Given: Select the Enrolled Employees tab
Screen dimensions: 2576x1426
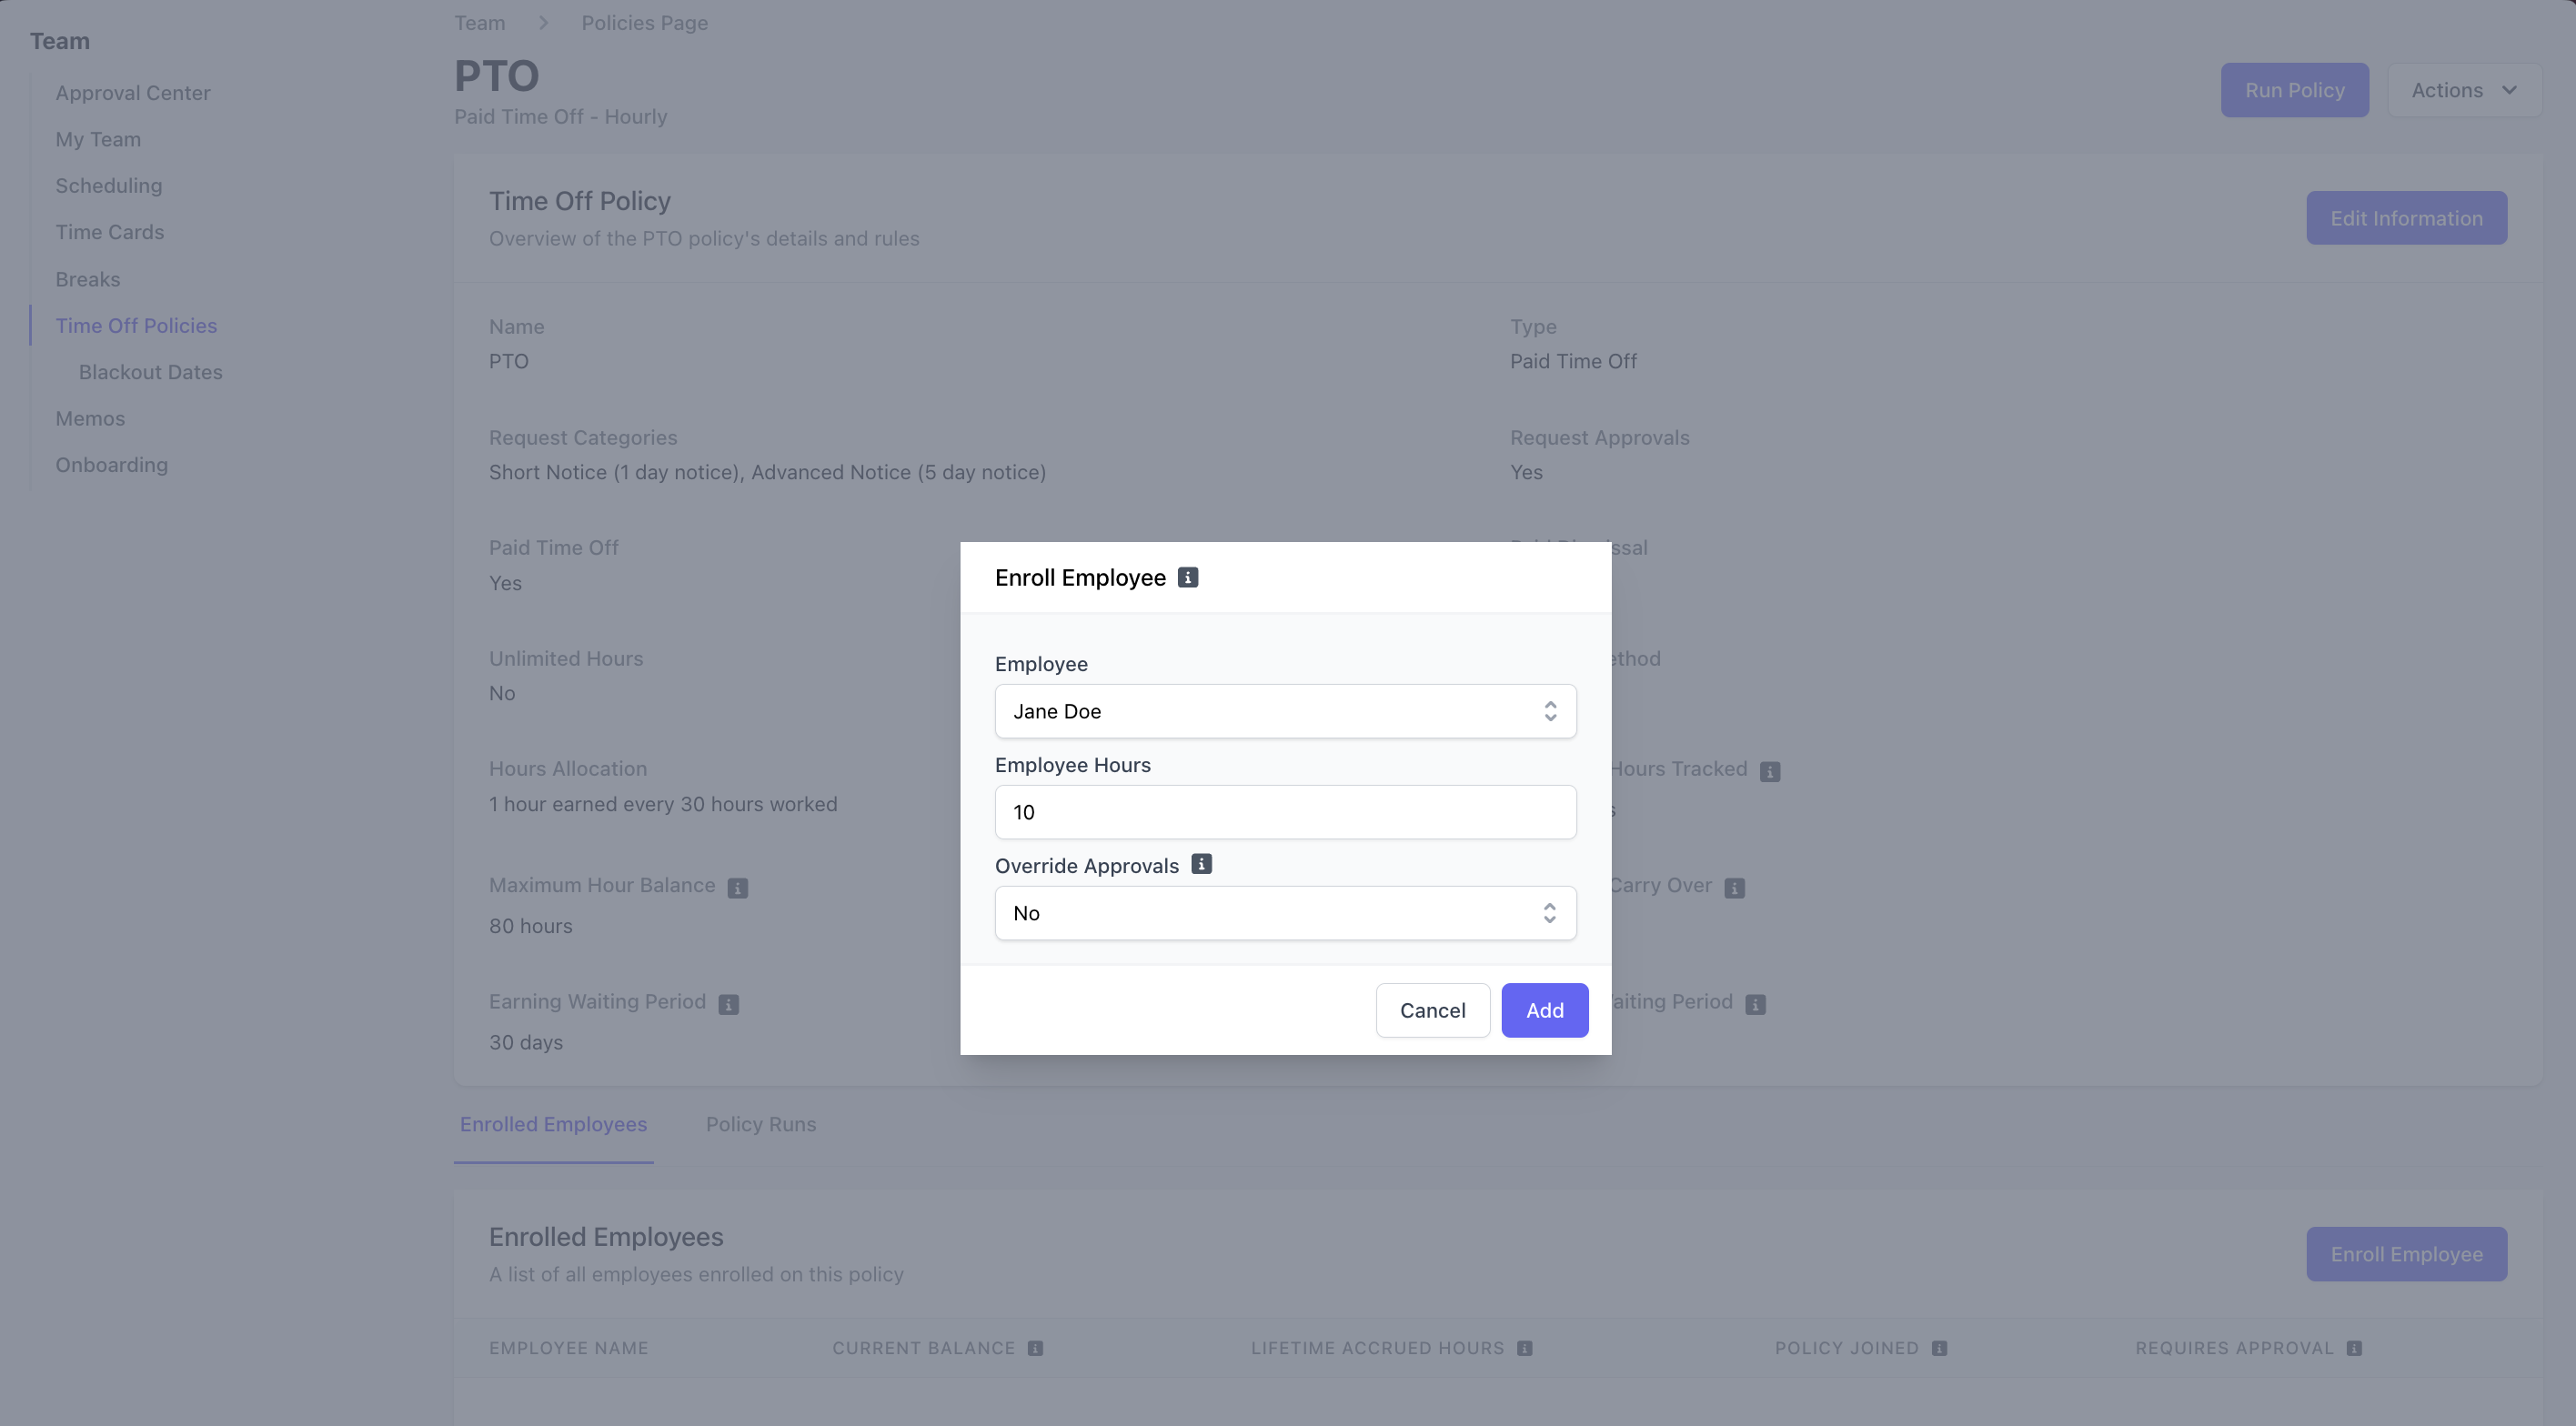Looking at the screenshot, I should (x=553, y=1124).
